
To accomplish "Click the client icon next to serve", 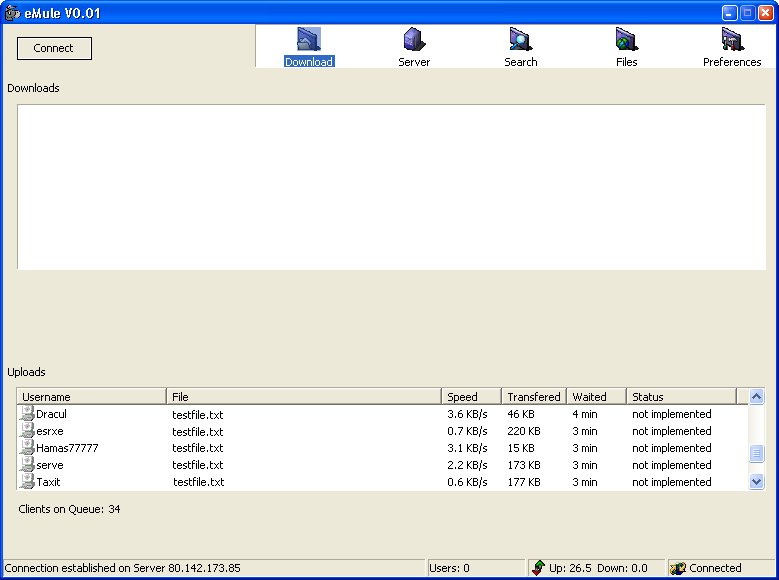I will coord(27,464).
